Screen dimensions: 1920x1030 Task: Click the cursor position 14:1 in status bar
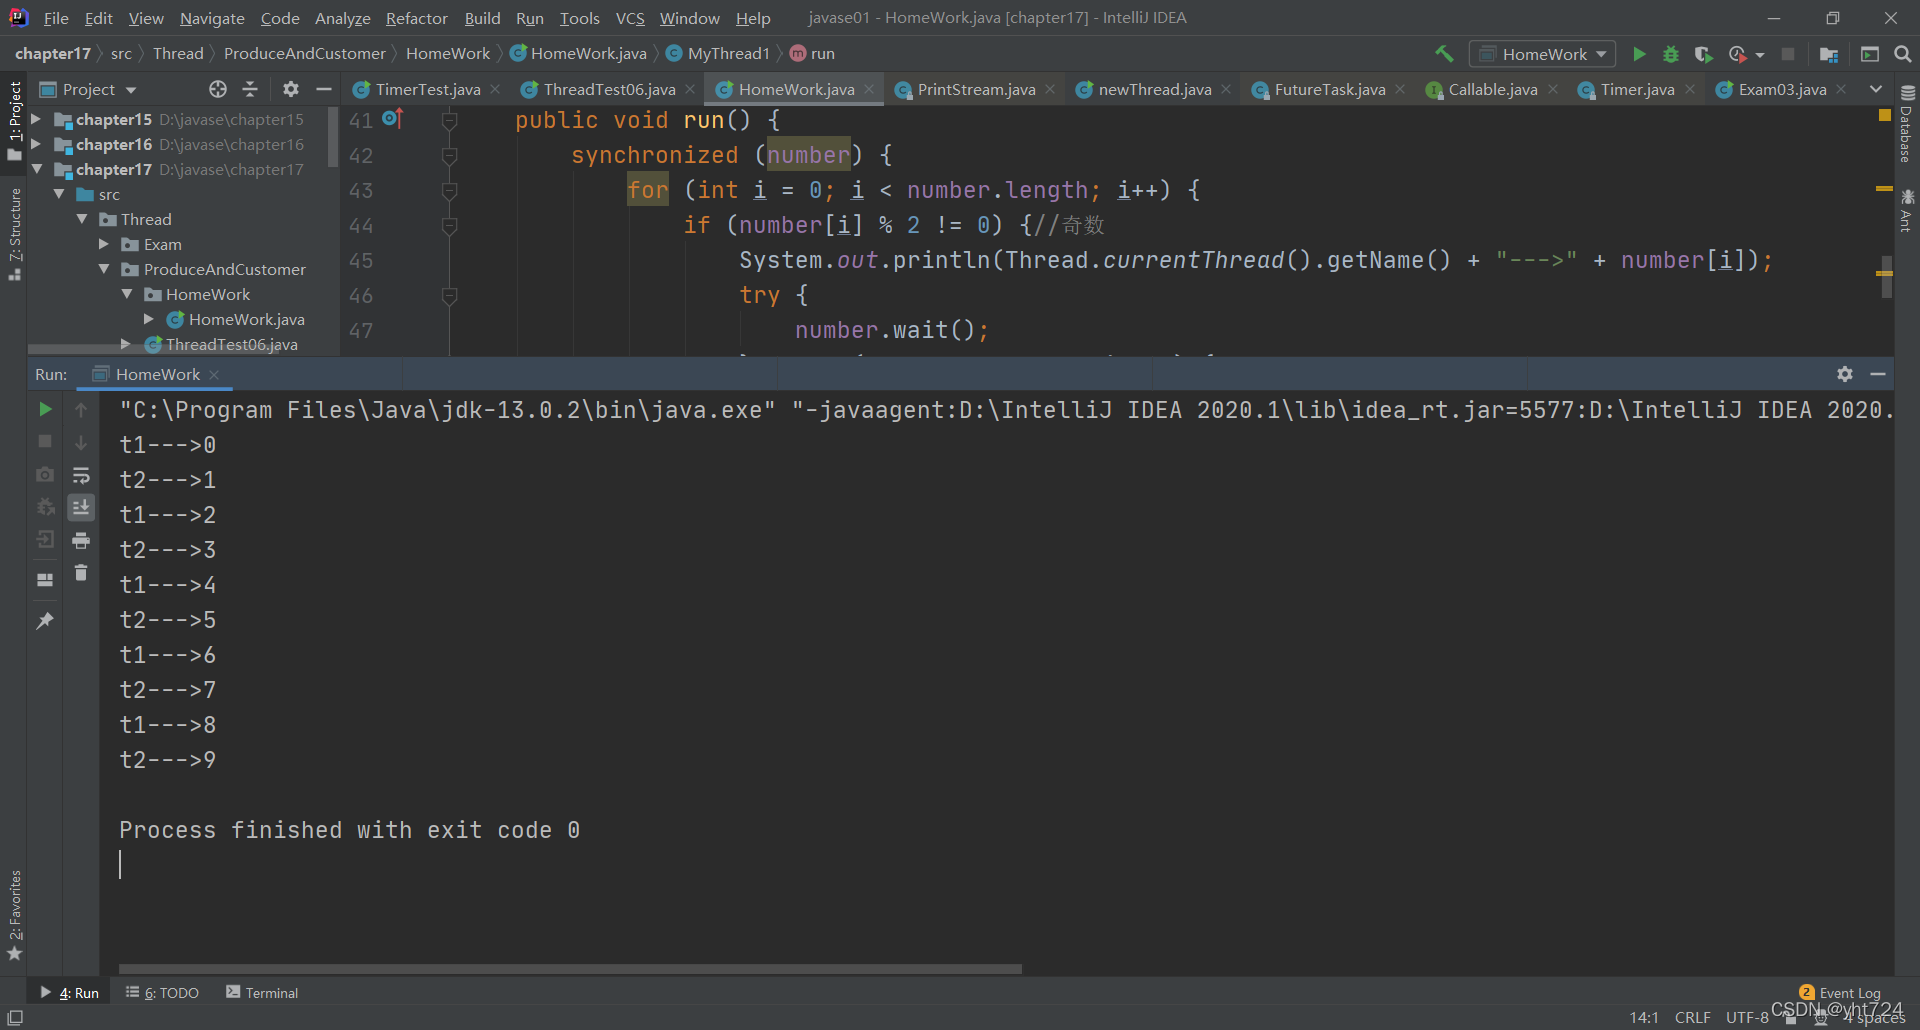tap(1644, 1017)
